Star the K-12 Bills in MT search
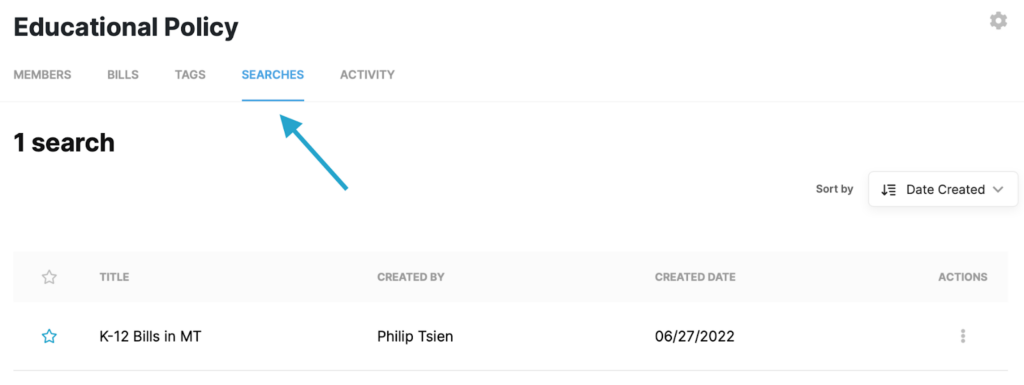This screenshot has width=1024, height=385. coord(49,337)
